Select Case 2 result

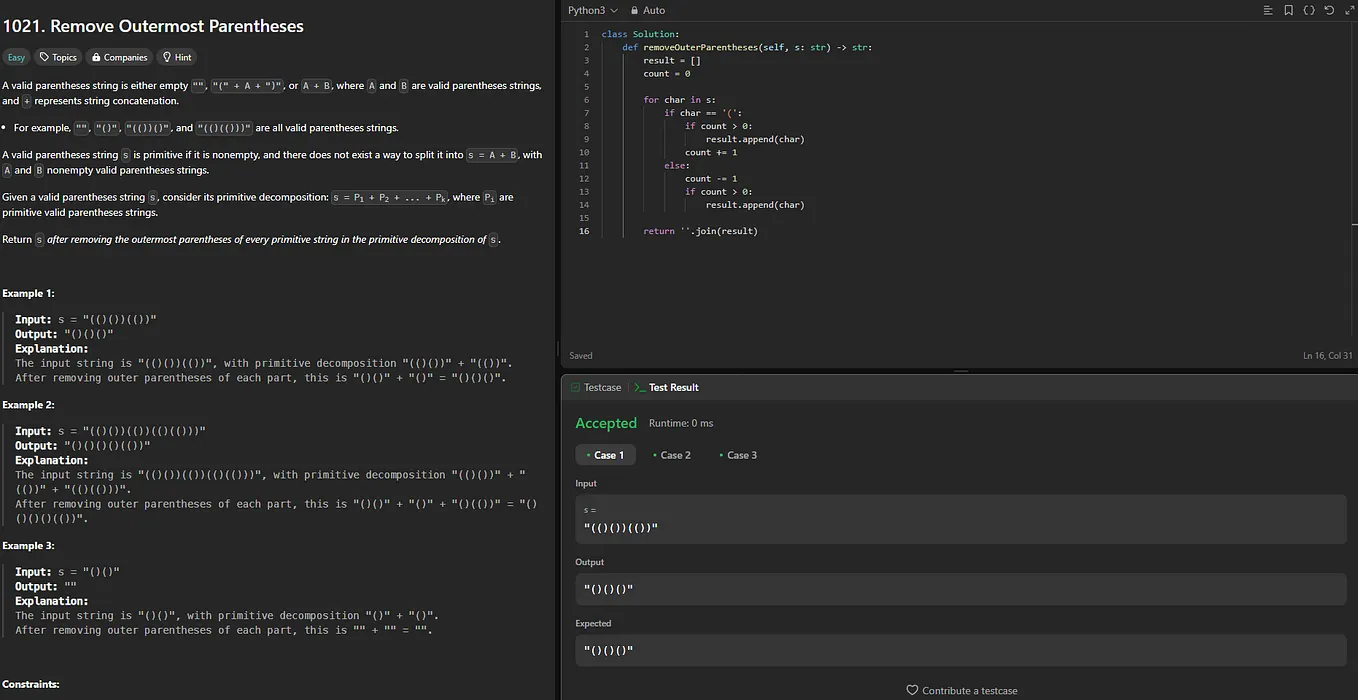pyautogui.click(x=671, y=455)
